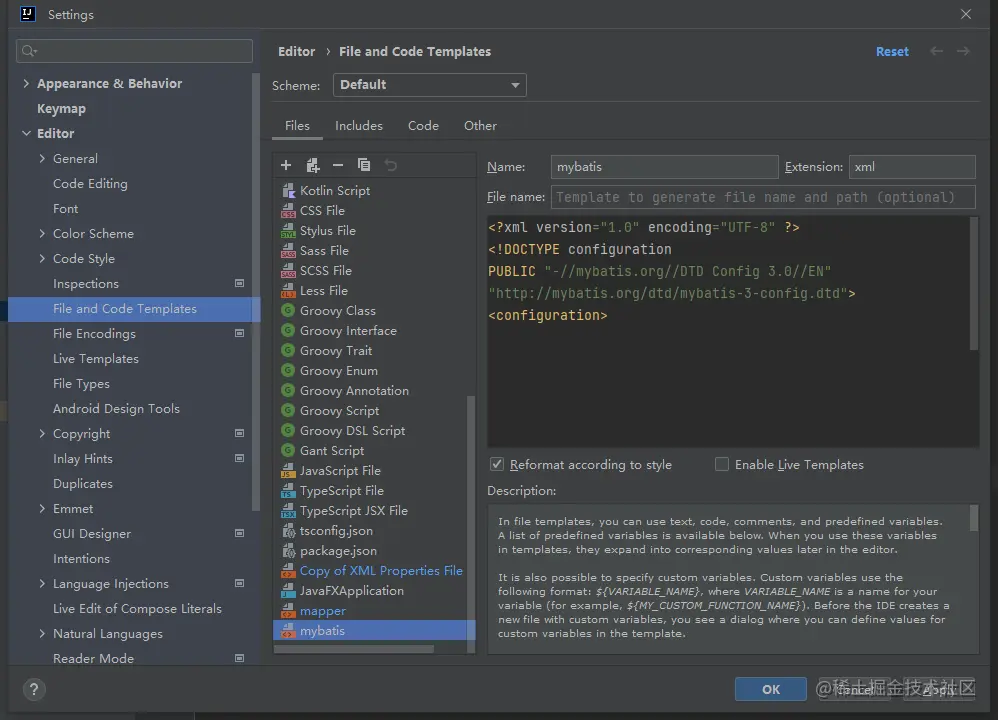The width and height of the screenshot is (998, 720).
Task: Expand the Code Style tree node
Action: click(x=42, y=259)
